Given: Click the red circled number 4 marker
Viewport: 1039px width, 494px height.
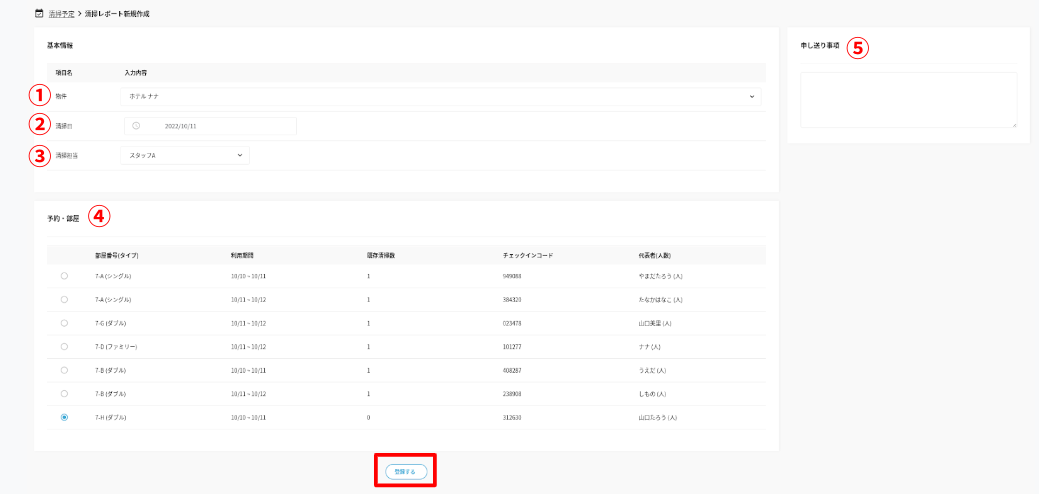Looking at the screenshot, I should tap(100, 214).
